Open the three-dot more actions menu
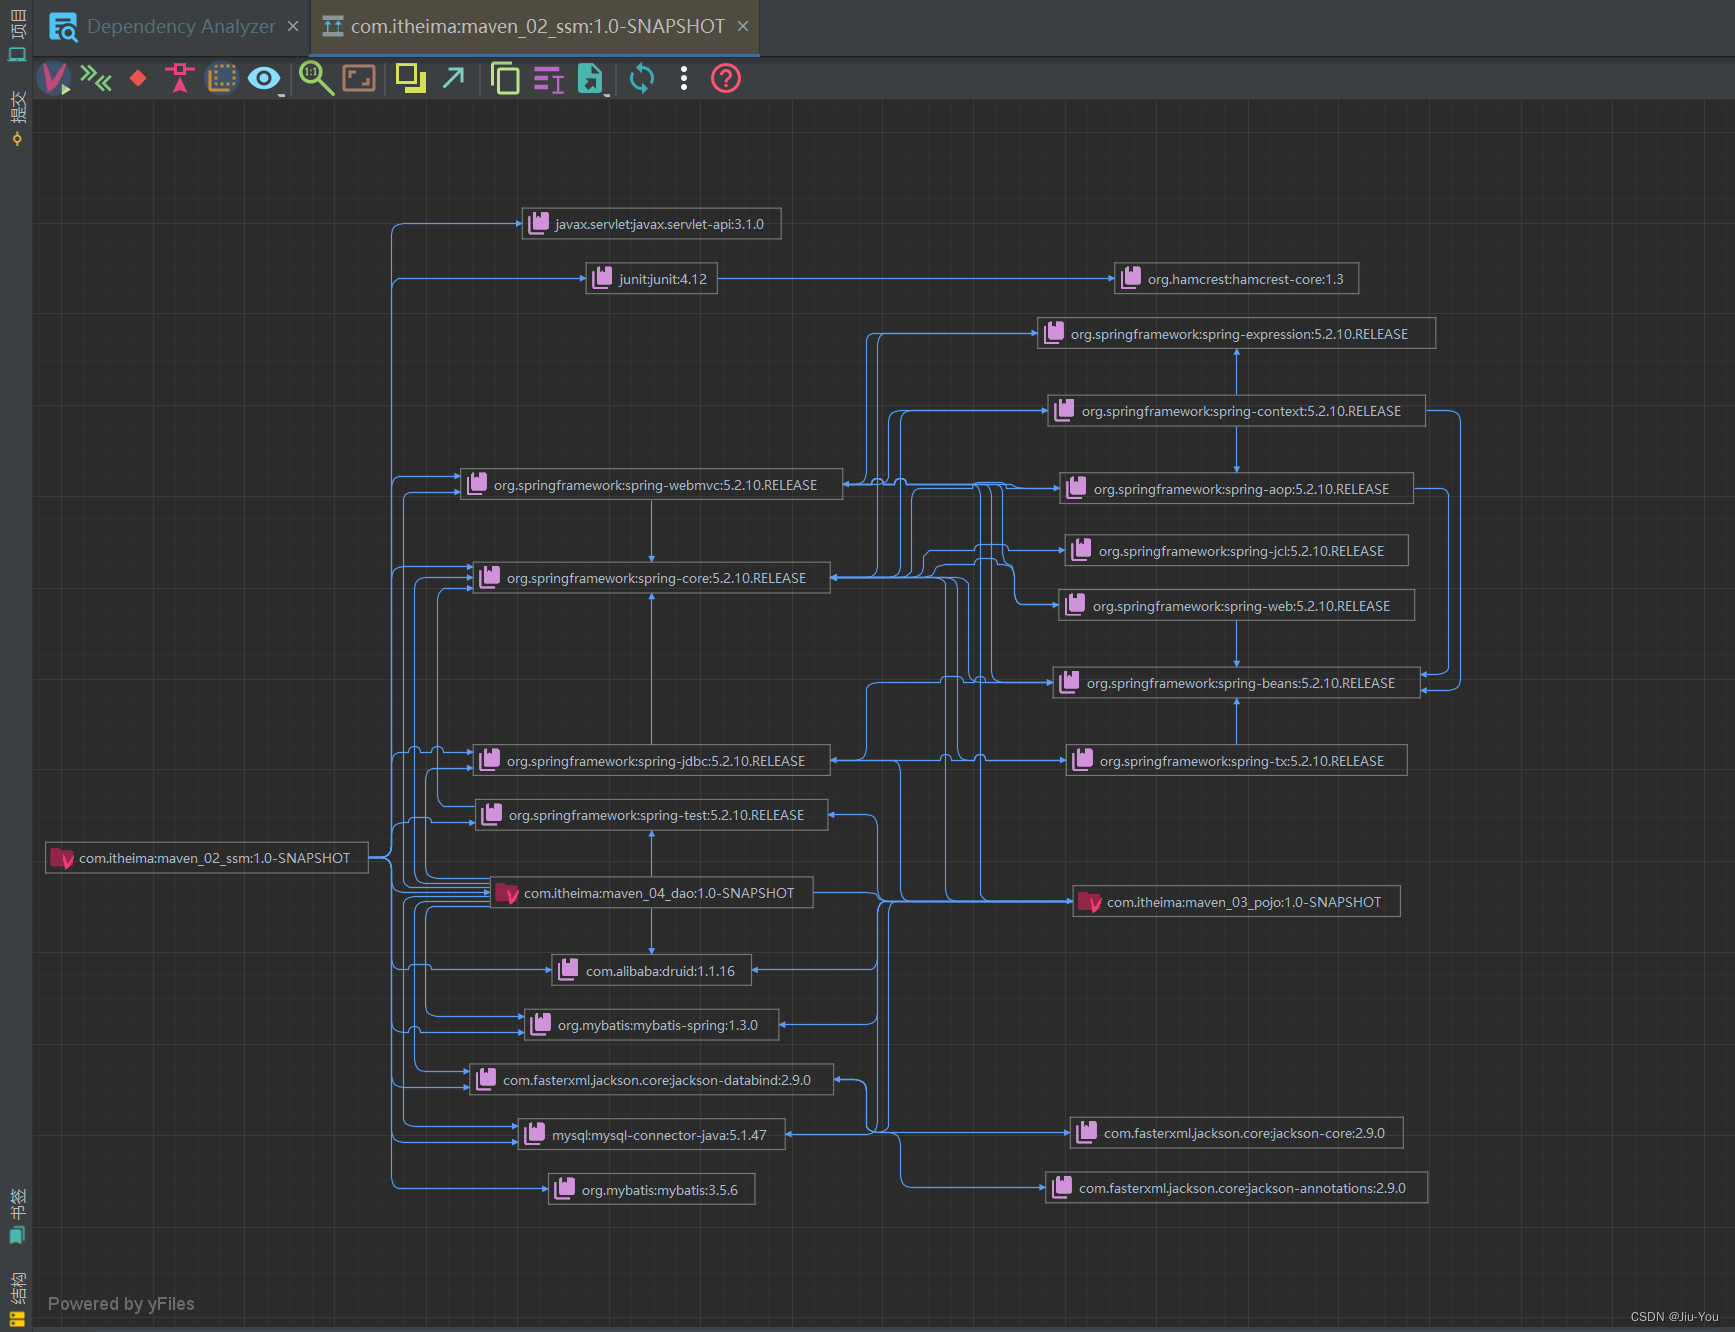Image resolution: width=1735 pixels, height=1332 pixels. (x=684, y=78)
